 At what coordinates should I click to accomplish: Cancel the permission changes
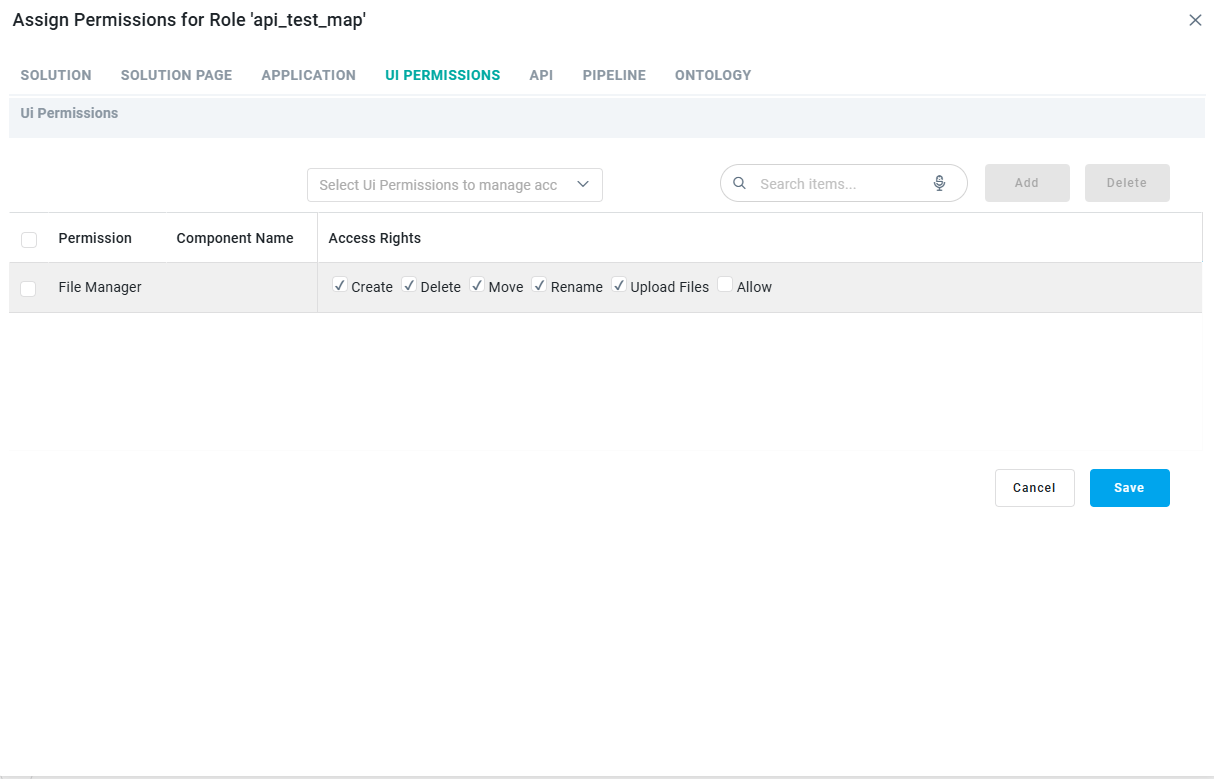tap(1034, 488)
